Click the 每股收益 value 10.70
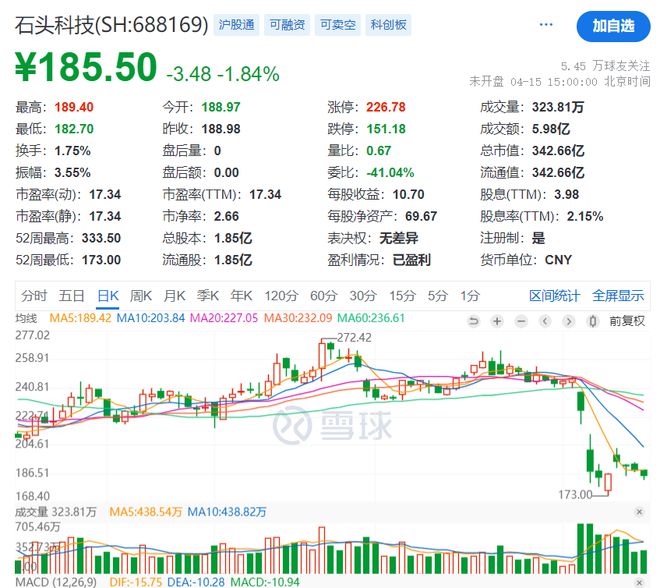Screen dimensions: 660x588 coord(408,194)
